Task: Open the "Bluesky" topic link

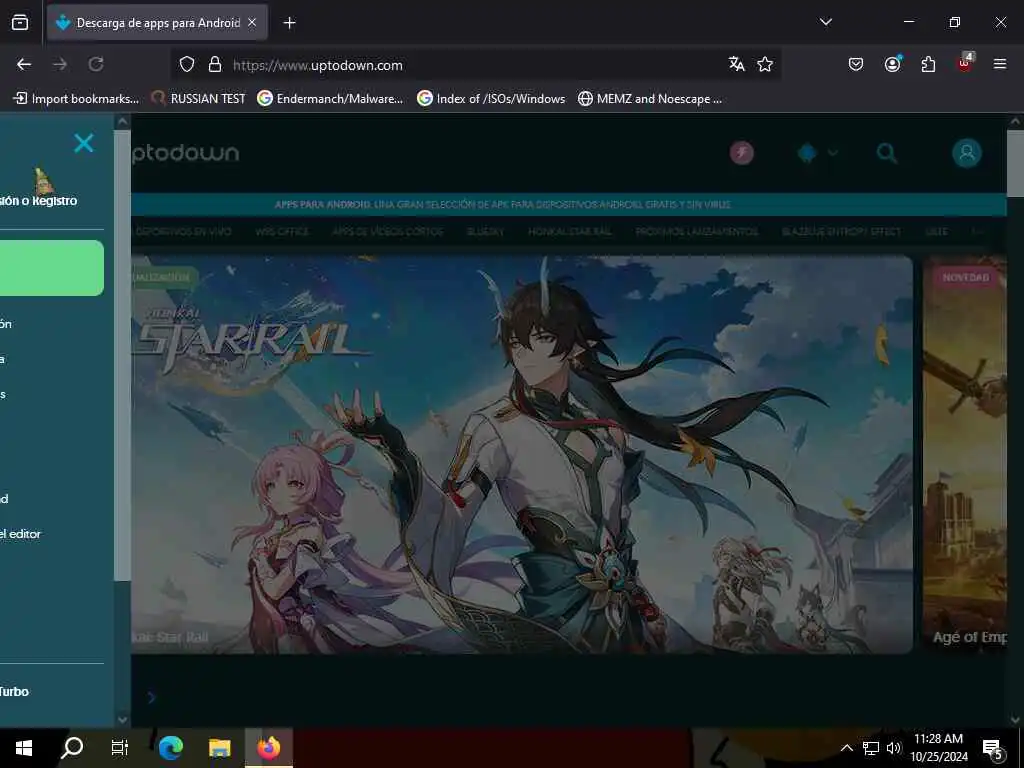Action: 485,232
